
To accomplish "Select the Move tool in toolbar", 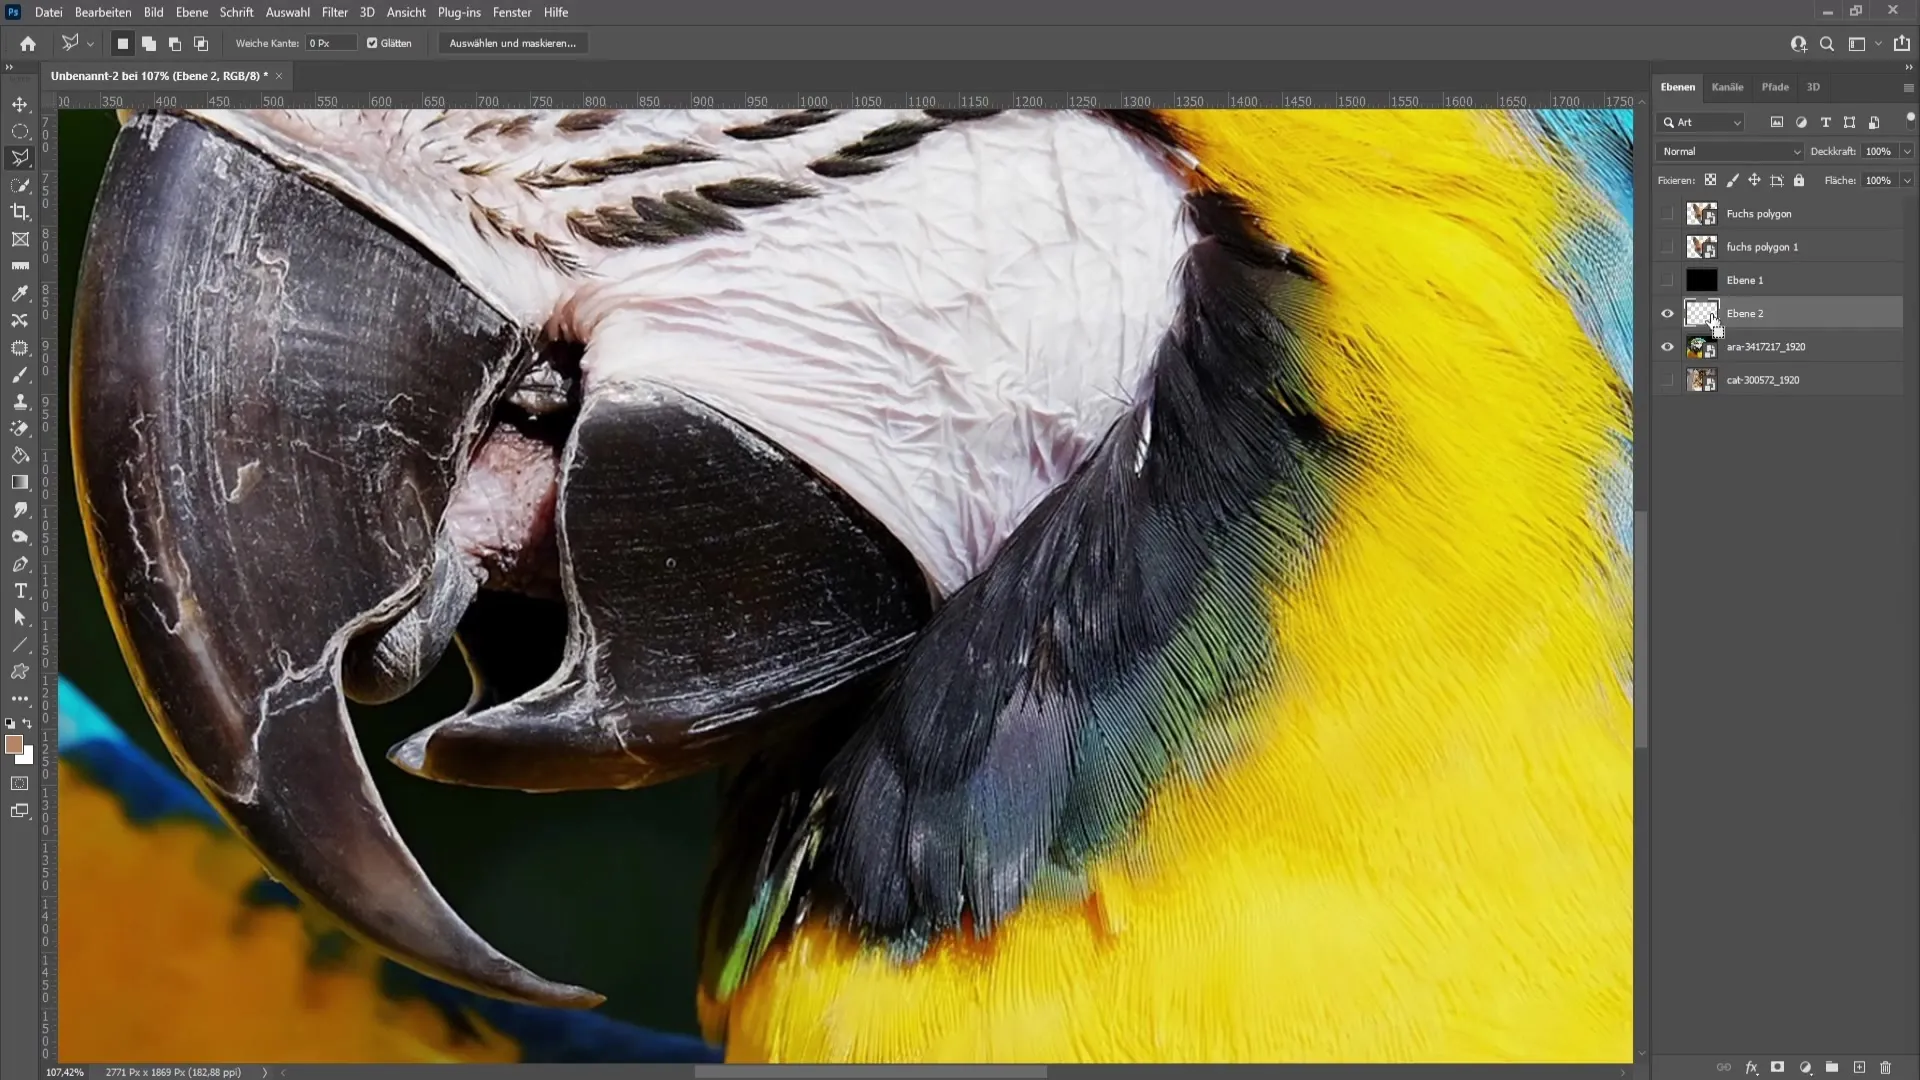I will [x=20, y=104].
